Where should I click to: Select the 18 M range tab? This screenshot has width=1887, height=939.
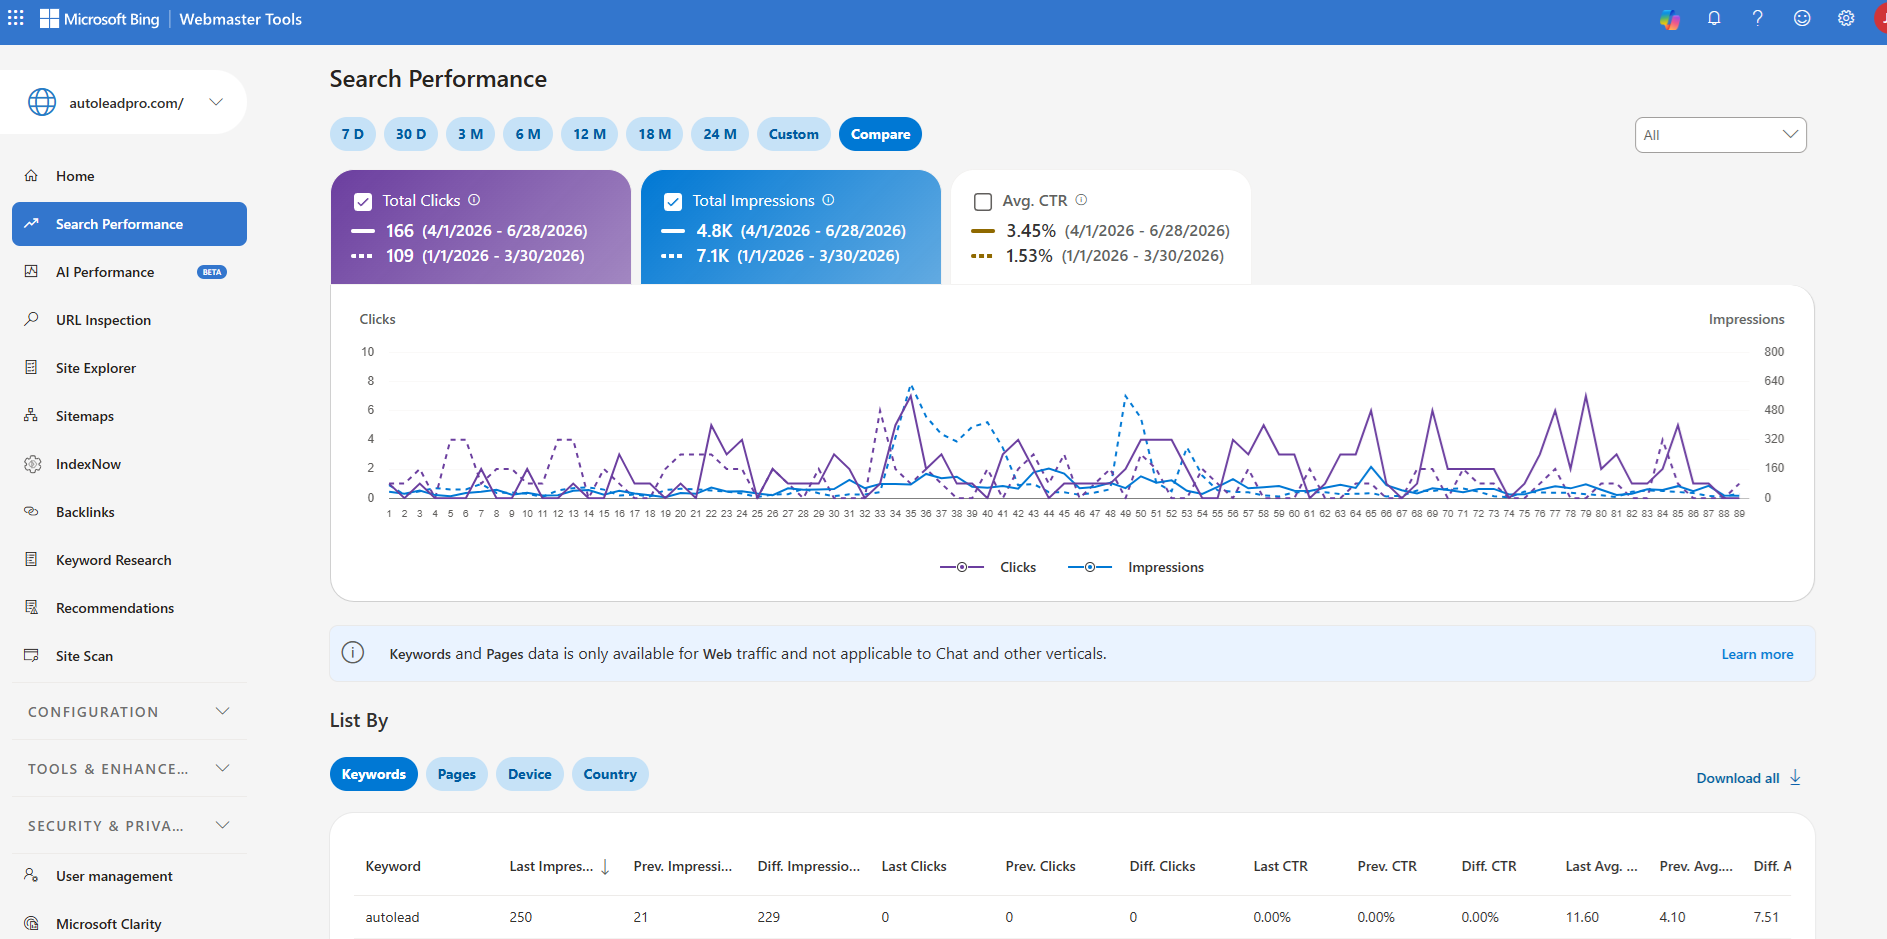click(x=655, y=134)
